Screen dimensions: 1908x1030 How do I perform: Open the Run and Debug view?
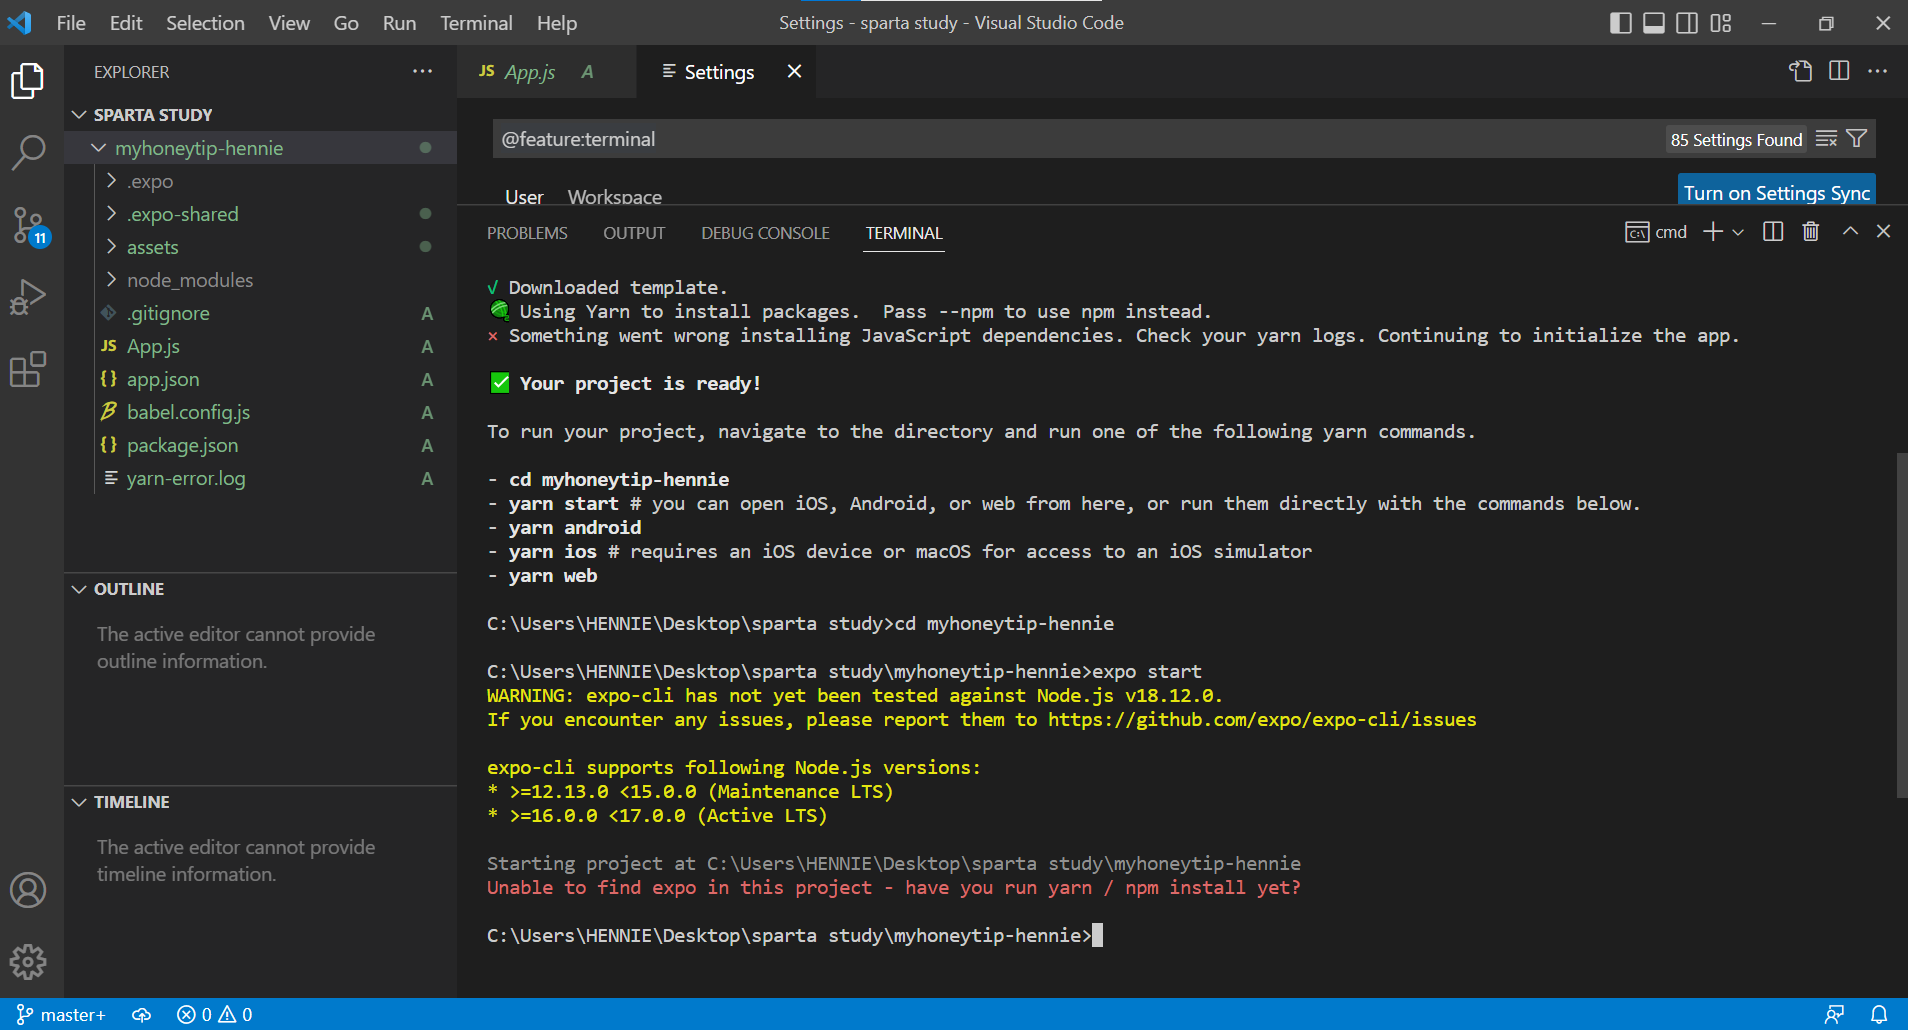pyautogui.click(x=28, y=297)
